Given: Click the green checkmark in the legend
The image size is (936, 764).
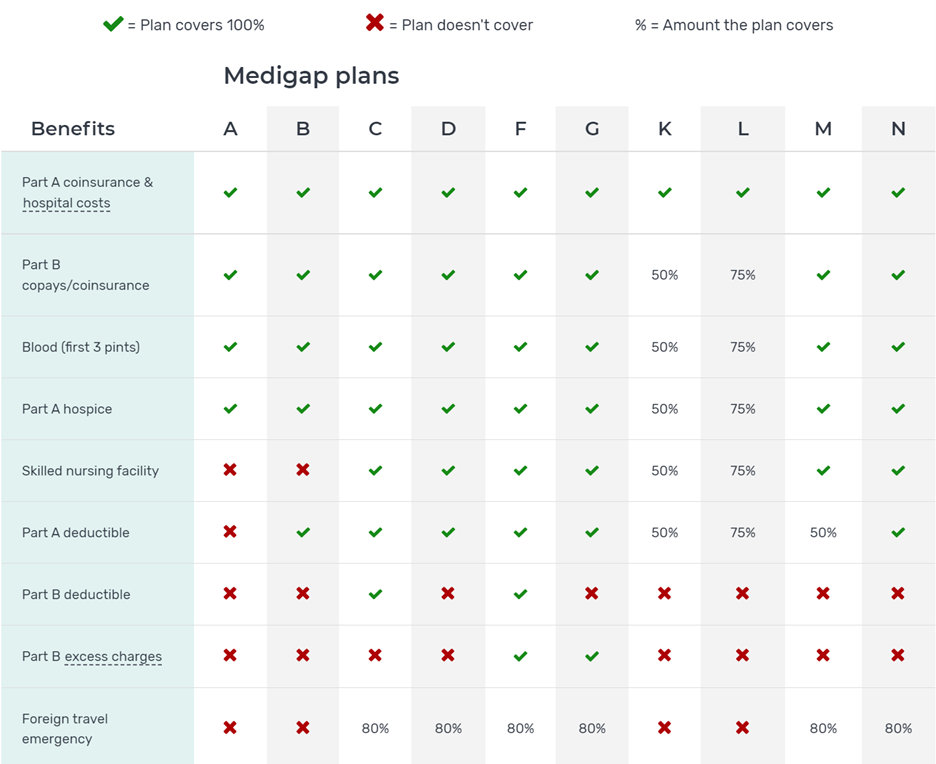Looking at the screenshot, I should (x=113, y=23).
